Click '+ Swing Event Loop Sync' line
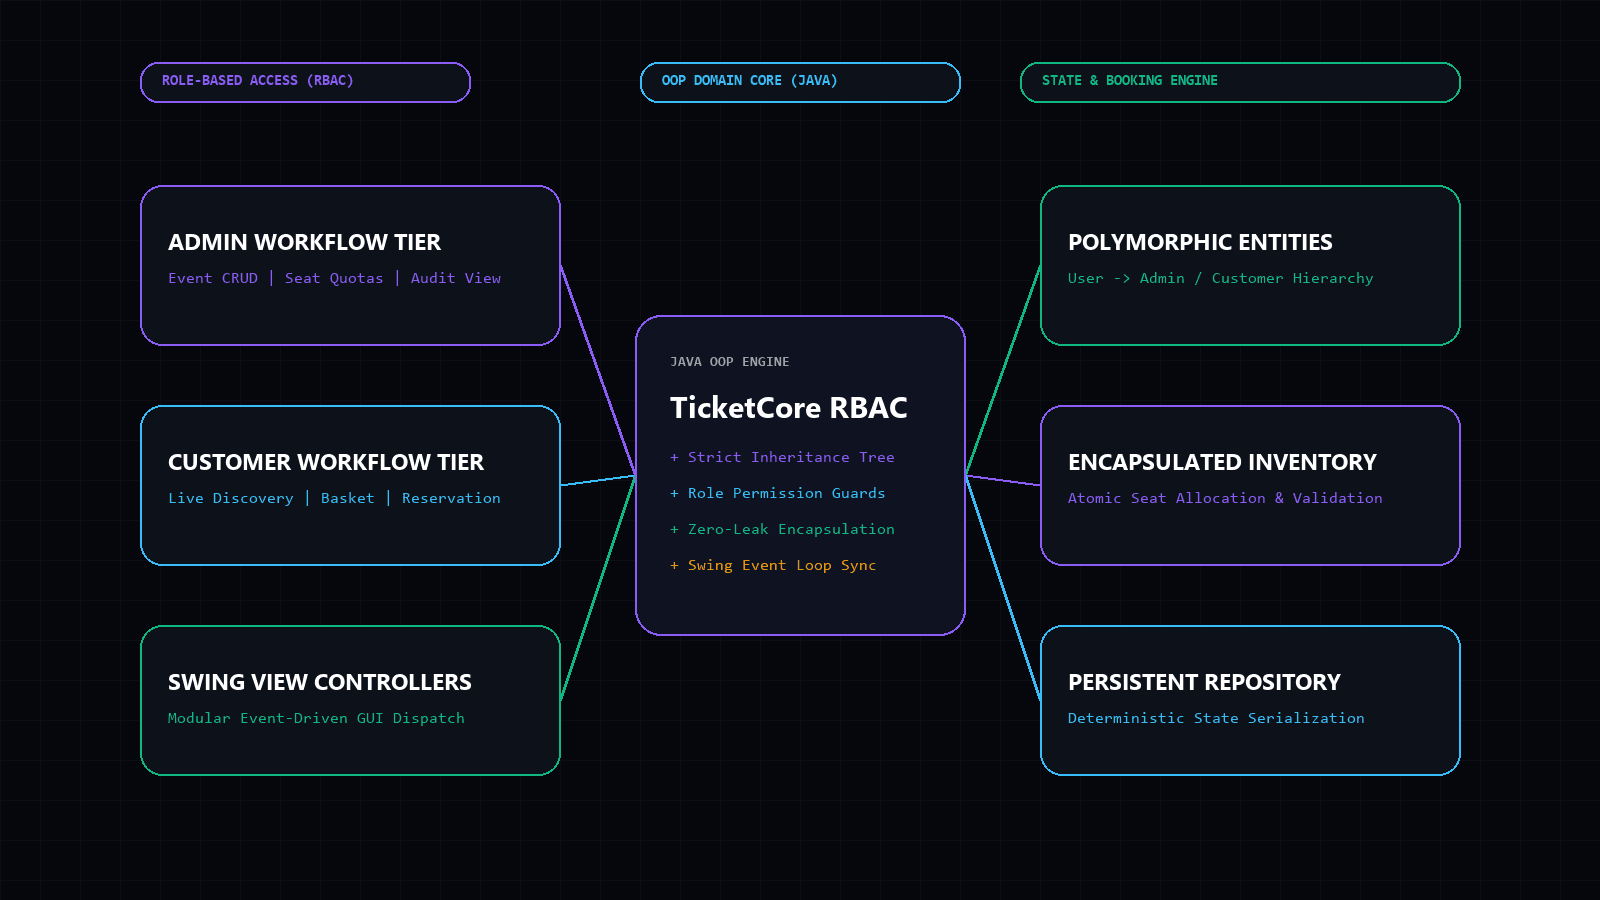Screen dimensions: 1600x900 click(x=773, y=565)
